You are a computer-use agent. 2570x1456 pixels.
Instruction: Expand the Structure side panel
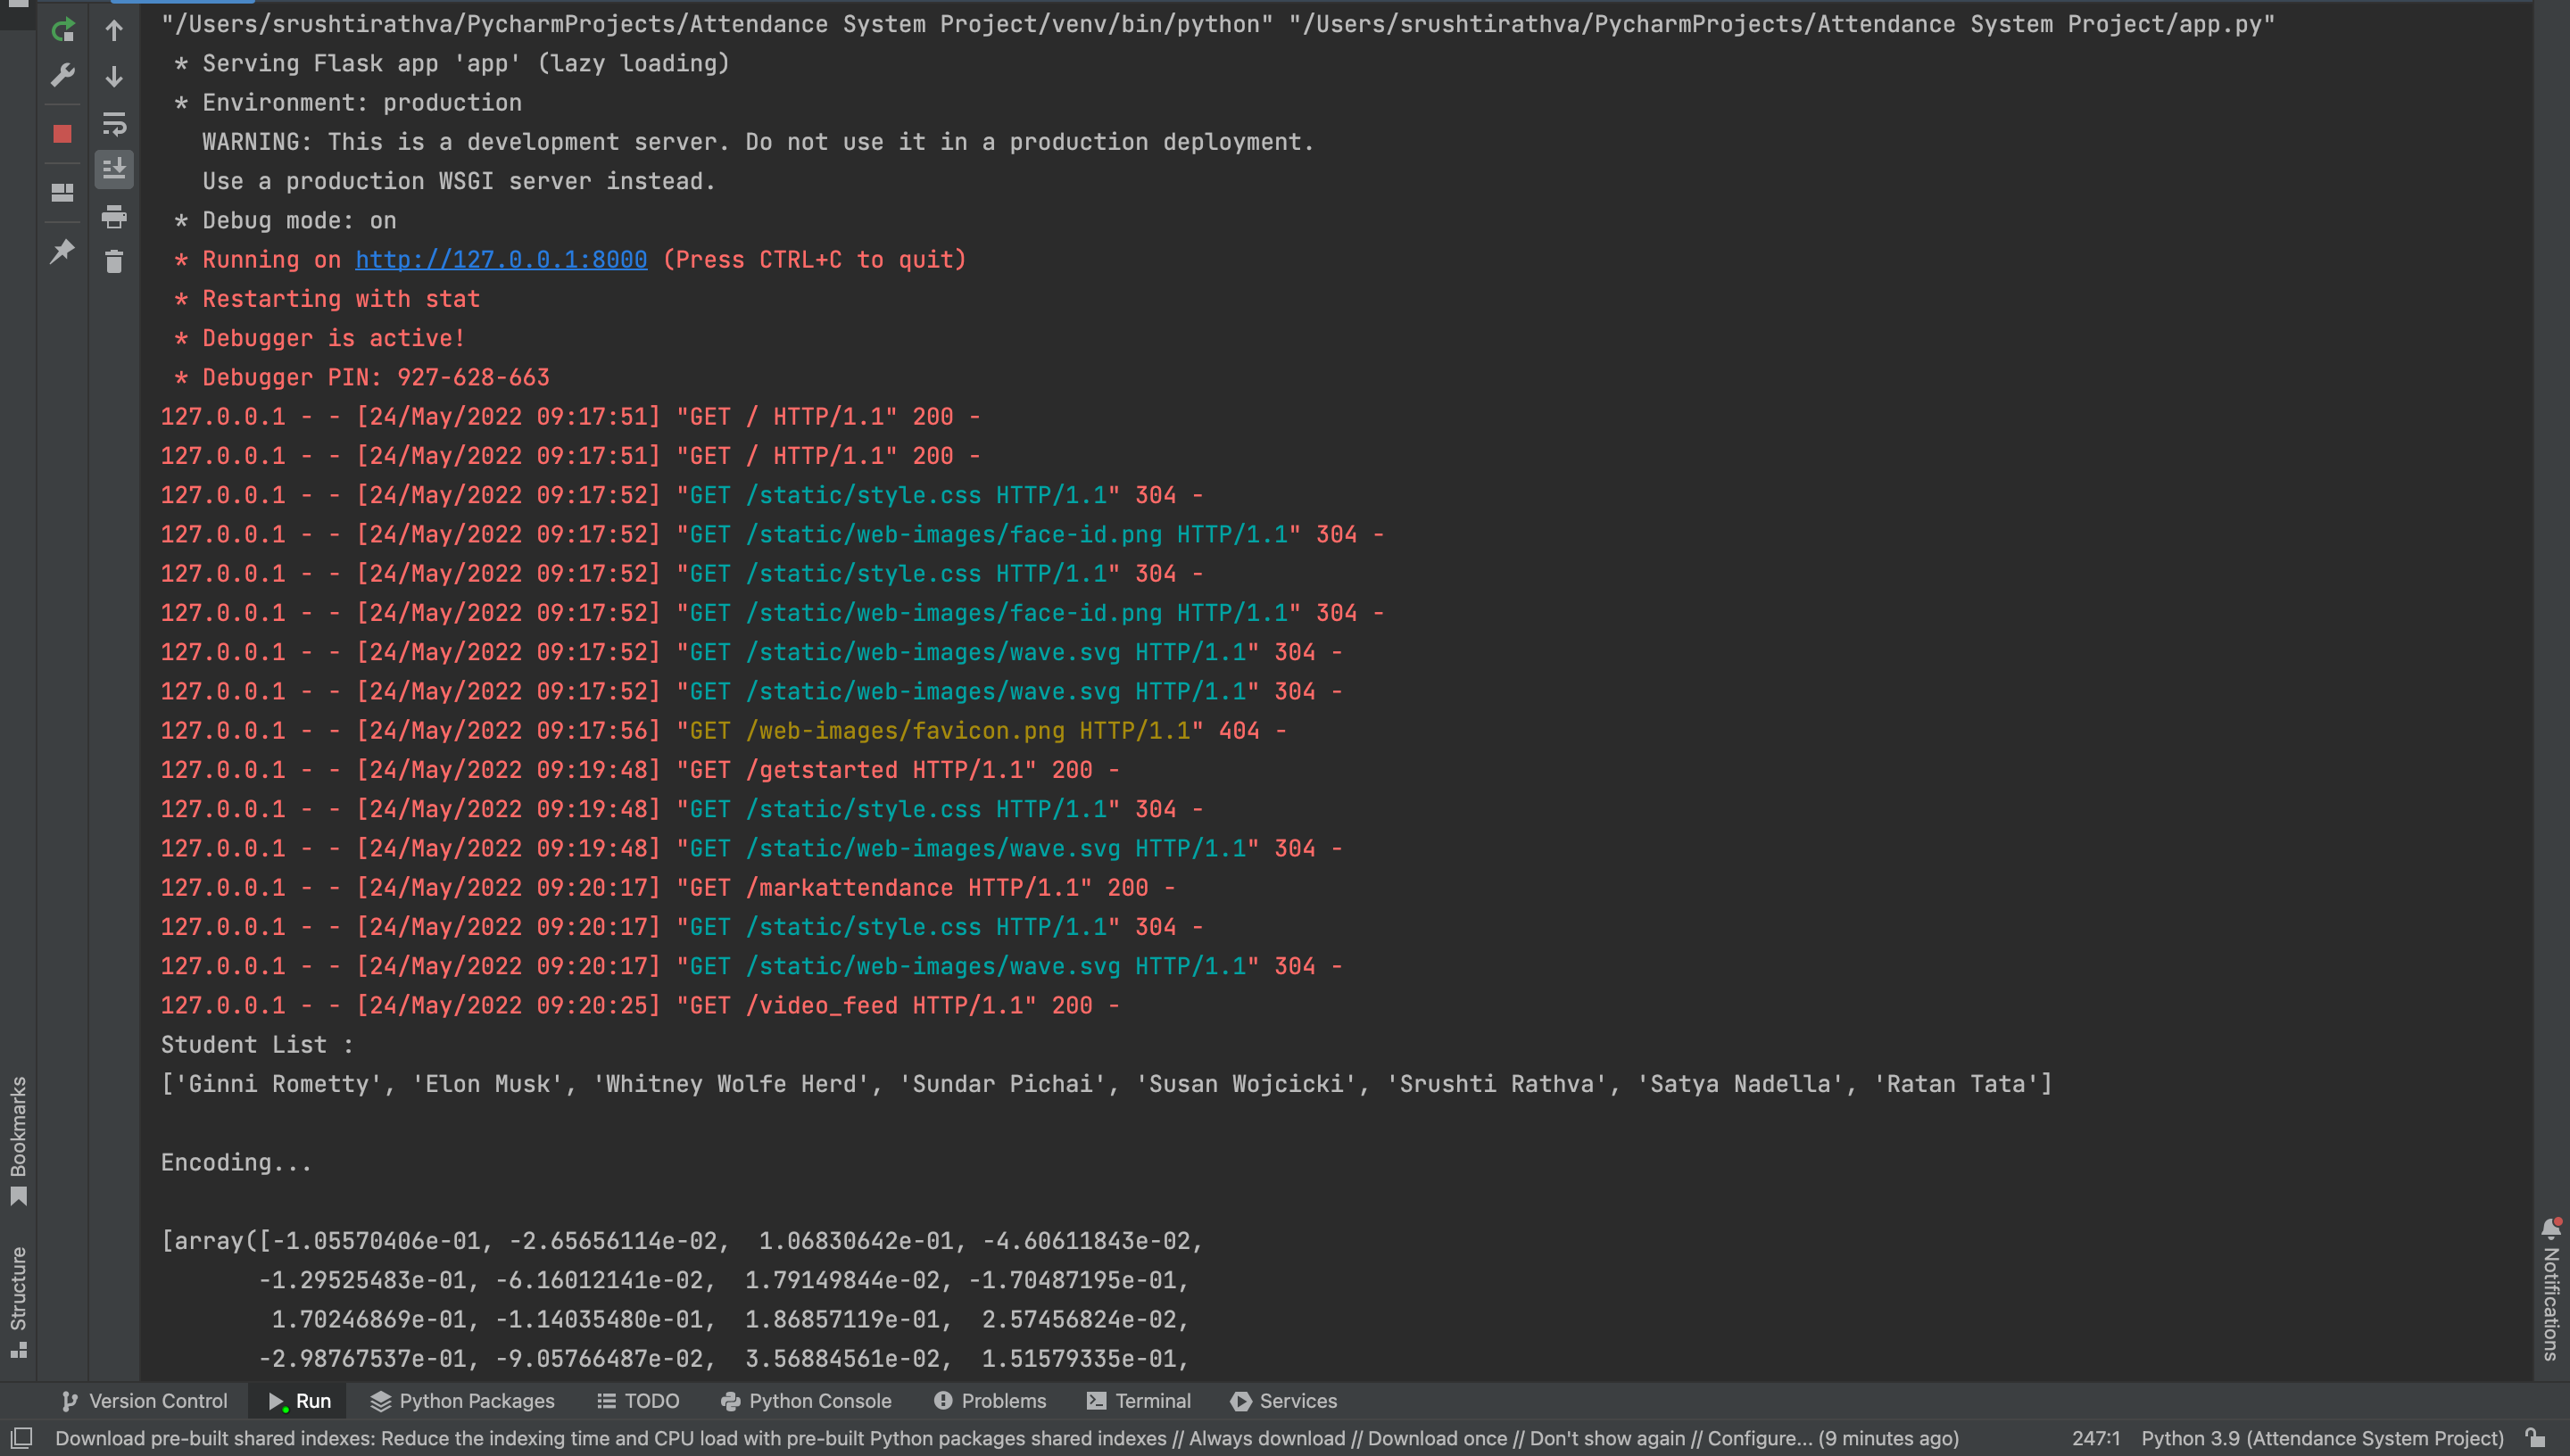[x=18, y=1300]
